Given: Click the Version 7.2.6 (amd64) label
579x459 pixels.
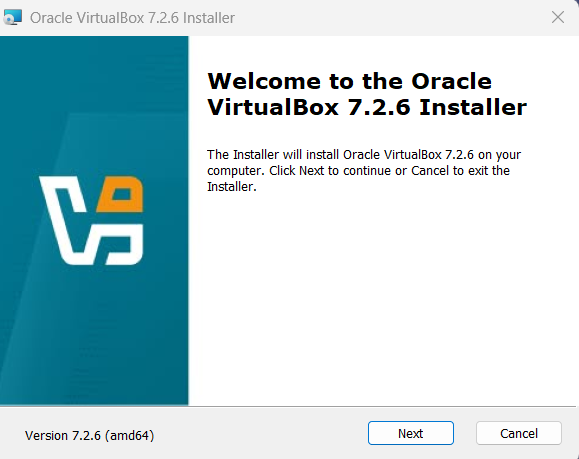Looking at the screenshot, I should [x=89, y=436].
